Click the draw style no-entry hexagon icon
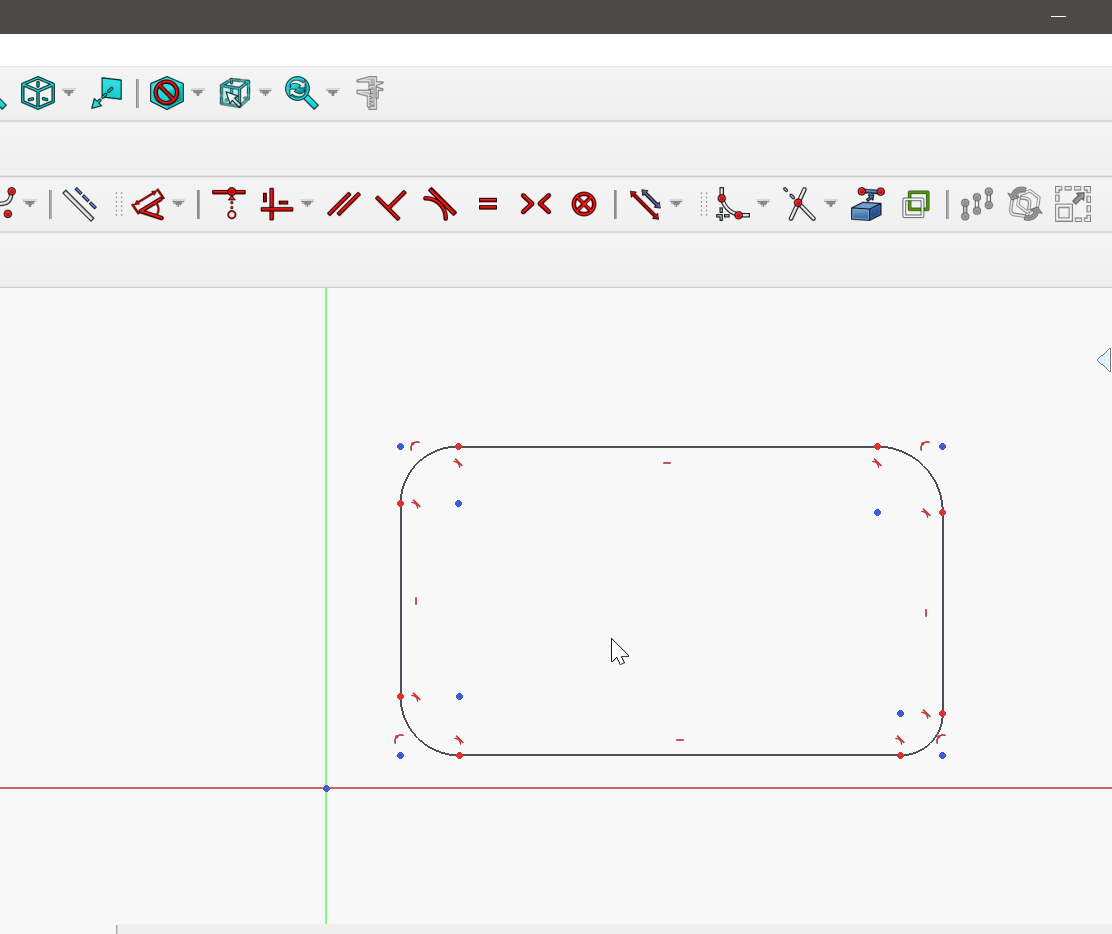The width and height of the screenshot is (1112, 934). [x=167, y=92]
